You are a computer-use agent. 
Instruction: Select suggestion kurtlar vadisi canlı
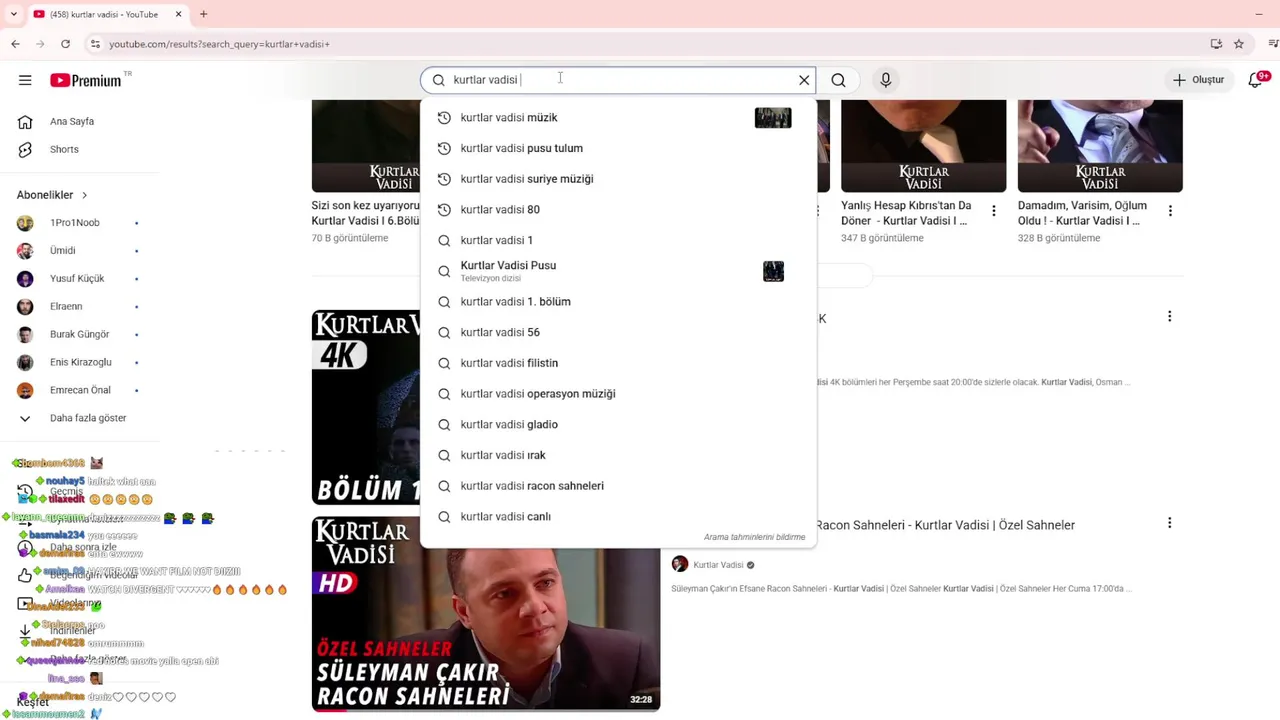pos(618,517)
